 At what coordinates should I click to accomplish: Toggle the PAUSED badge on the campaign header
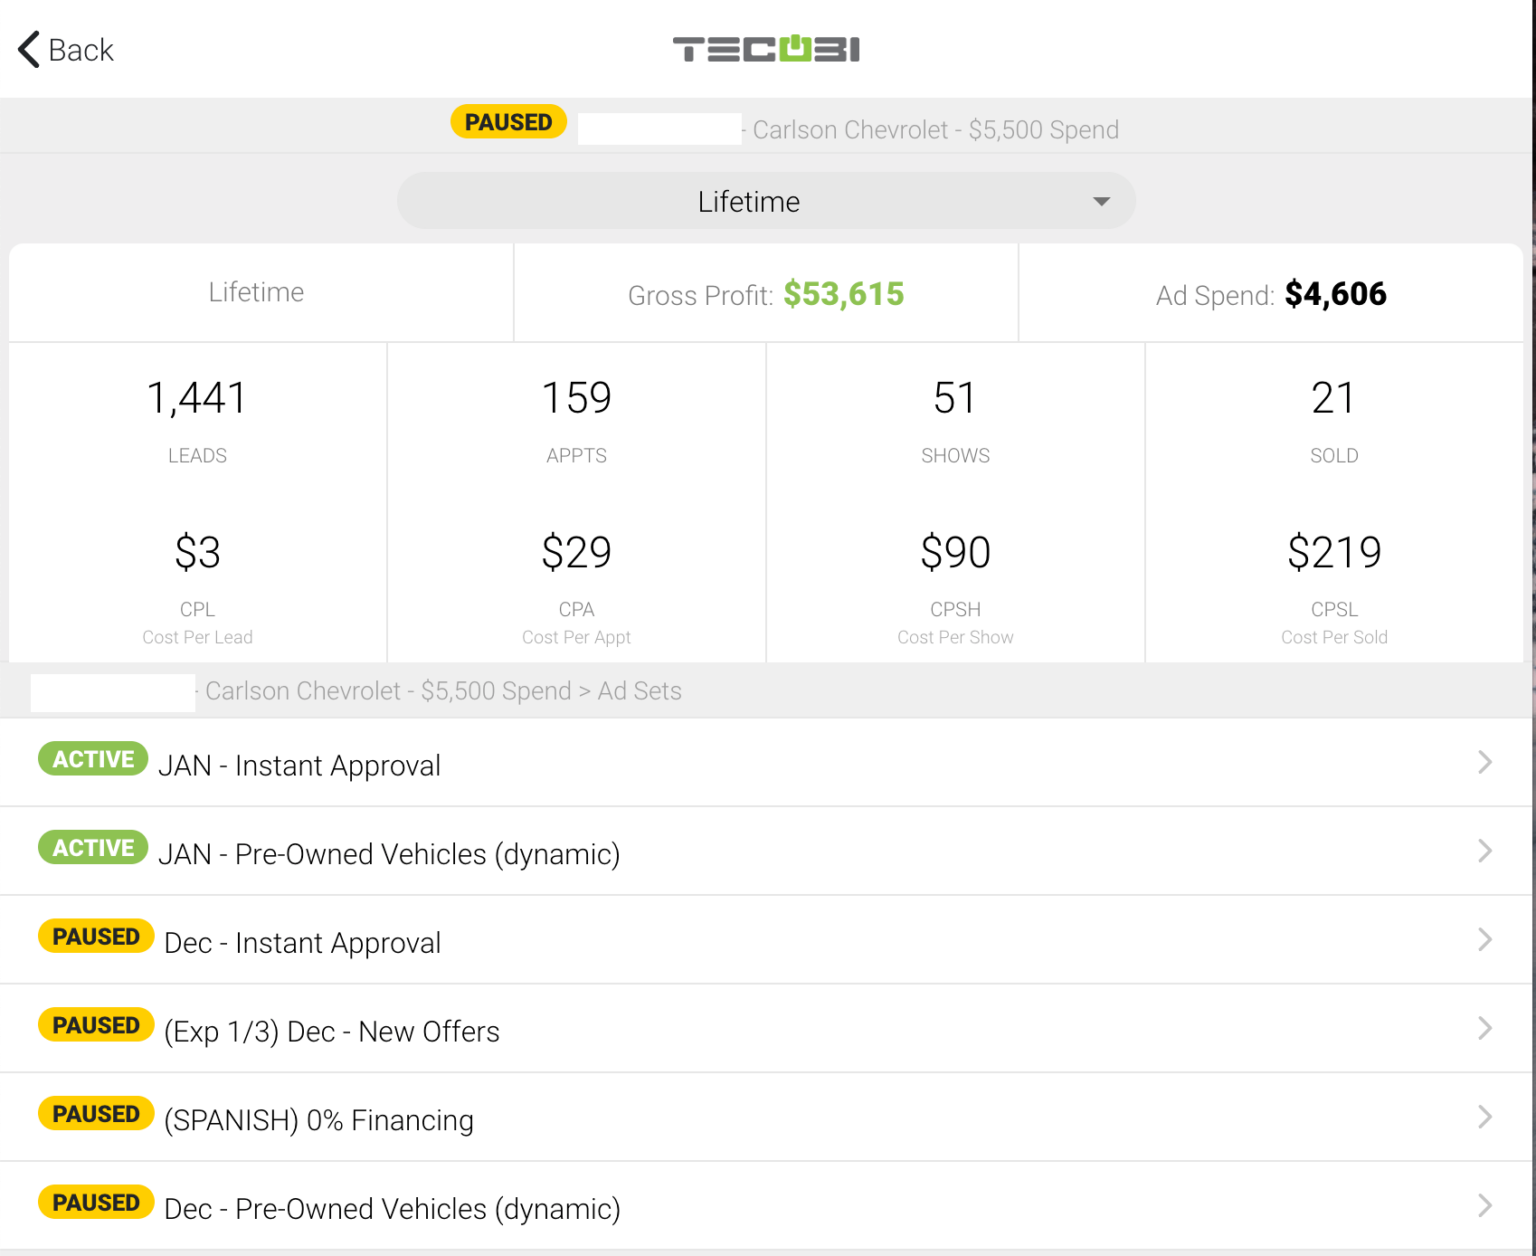tap(508, 121)
